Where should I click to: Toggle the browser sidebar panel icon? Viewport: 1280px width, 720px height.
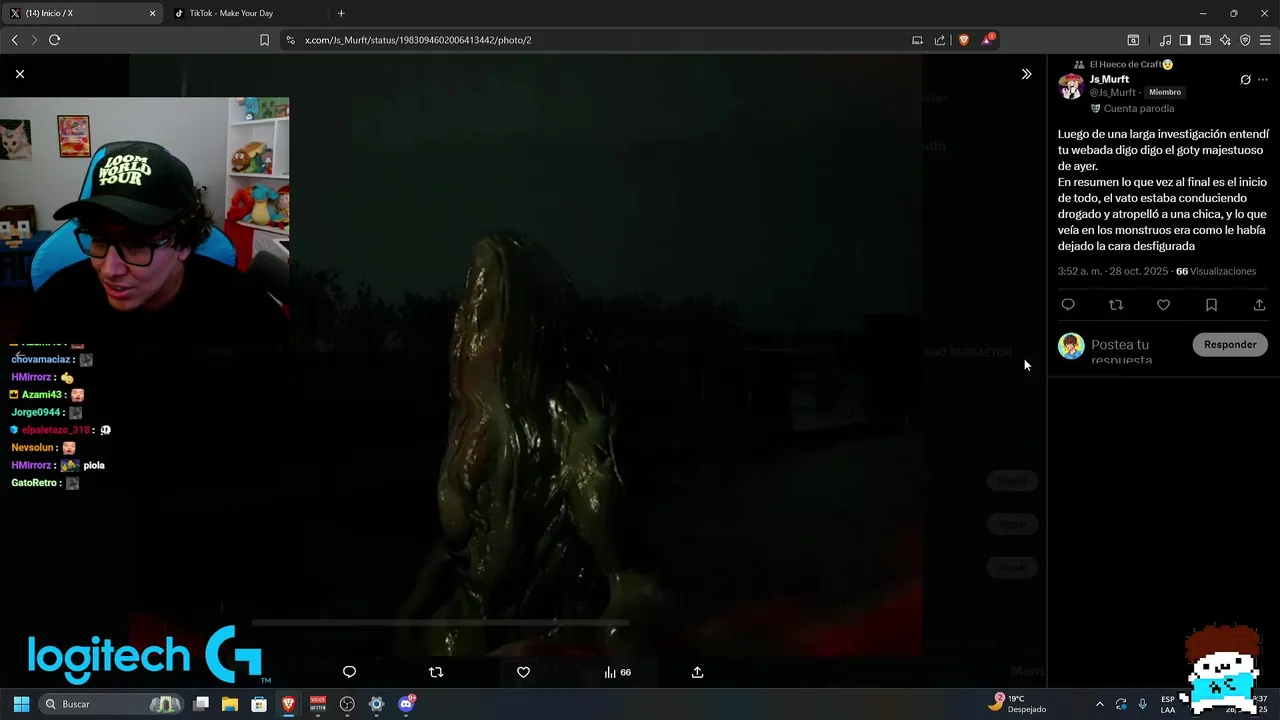1185,40
